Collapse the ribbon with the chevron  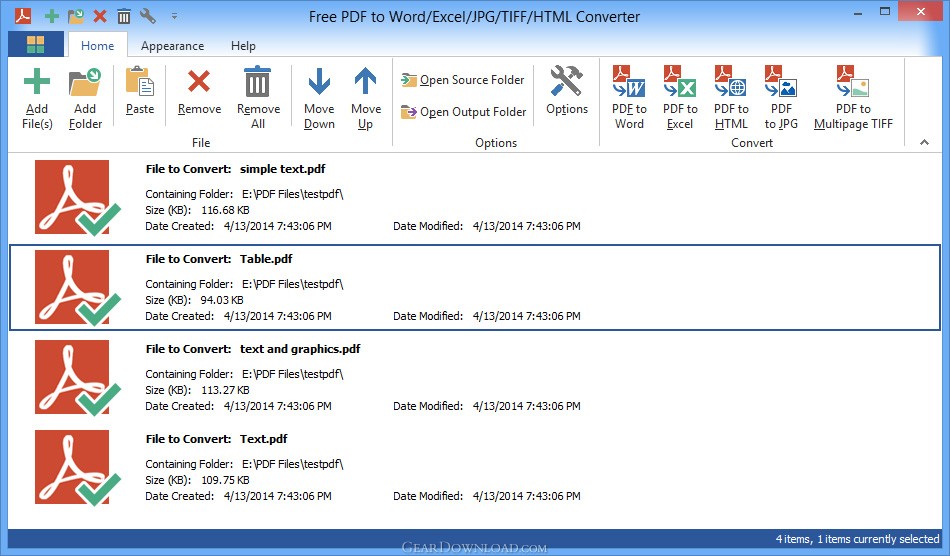pyautogui.click(x=924, y=142)
